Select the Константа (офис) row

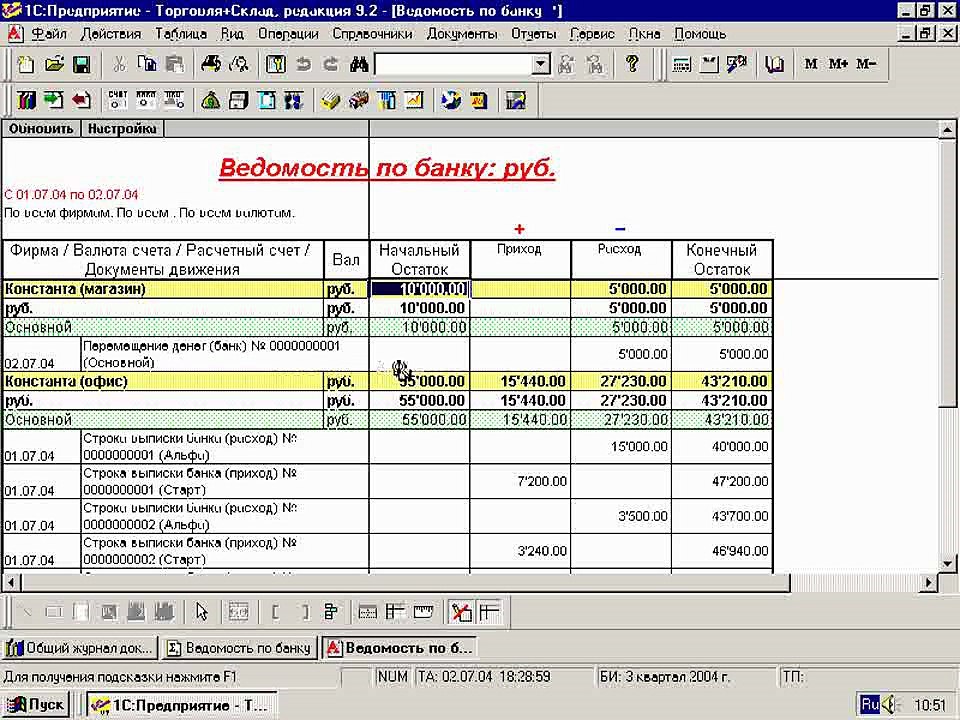tap(388, 381)
